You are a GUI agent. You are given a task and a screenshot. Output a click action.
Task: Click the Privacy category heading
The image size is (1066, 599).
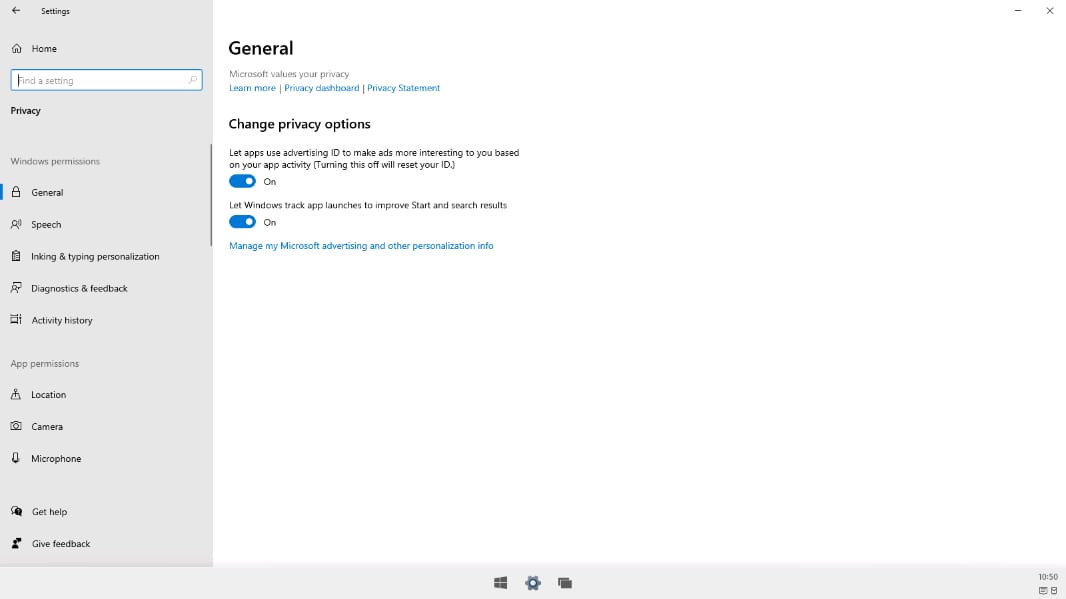coord(26,111)
